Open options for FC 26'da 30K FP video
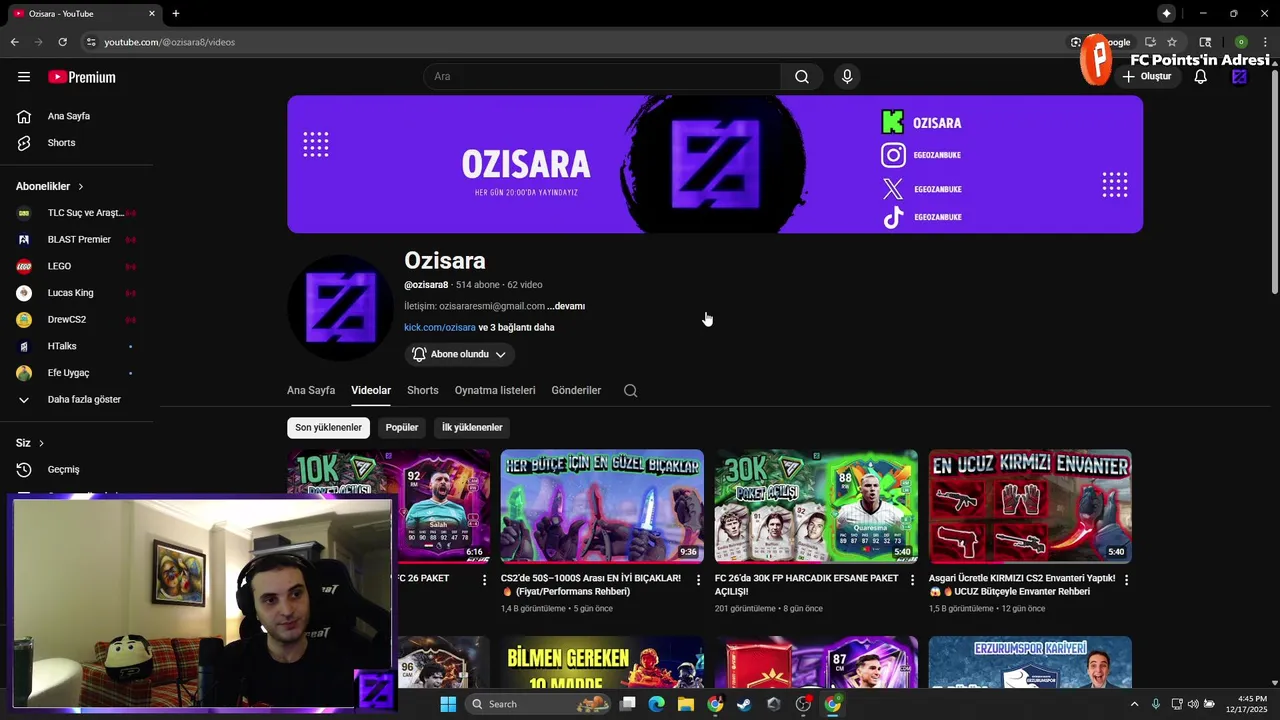Viewport: 1280px width, 720px height. pos(912,580)
